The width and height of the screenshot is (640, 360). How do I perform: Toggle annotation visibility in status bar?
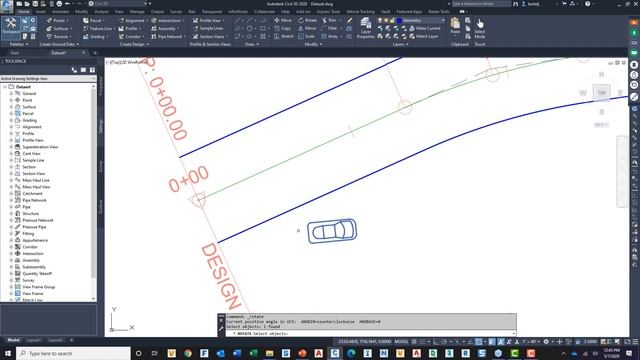click(x=501, y=342)
